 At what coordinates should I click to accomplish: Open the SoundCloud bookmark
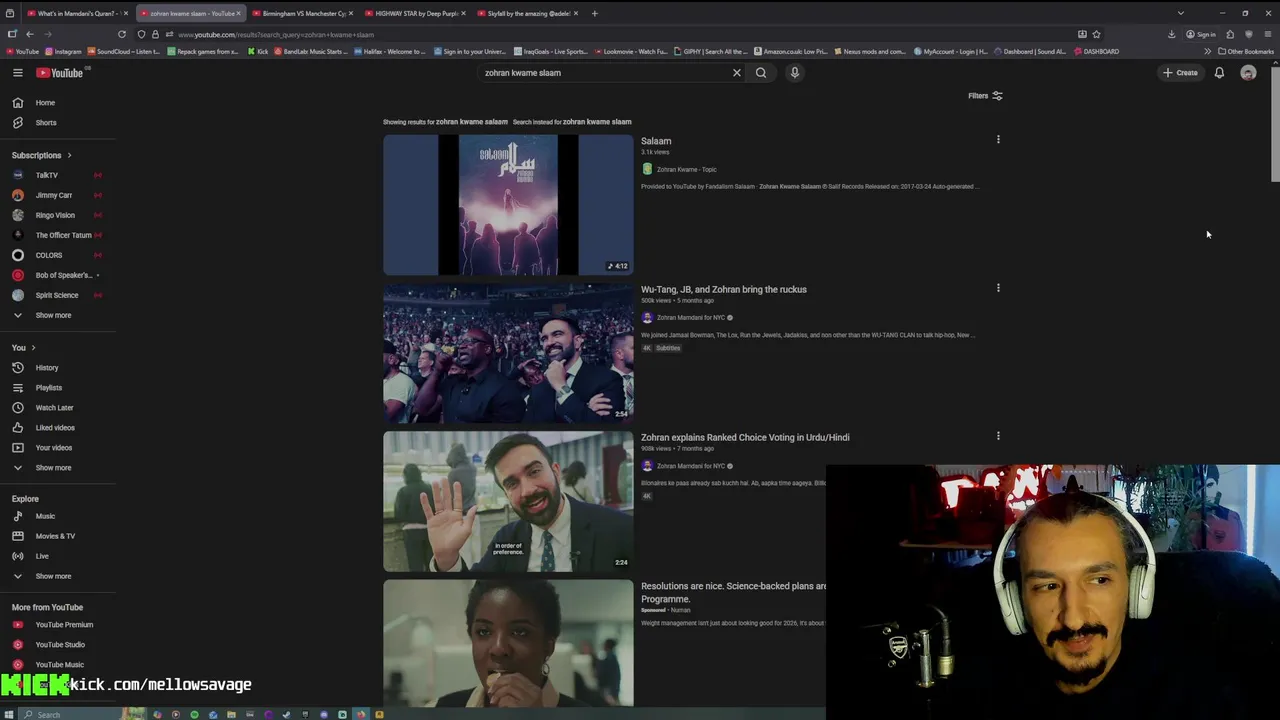pyautogui.click(x=125, y=51)
